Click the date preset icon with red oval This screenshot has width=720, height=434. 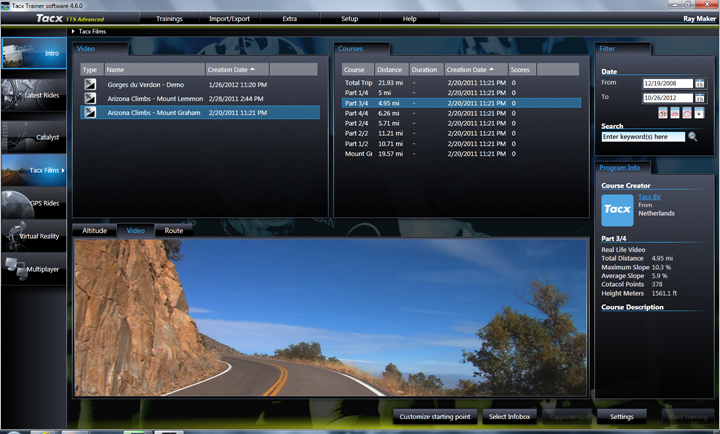click(x=686, y=113)
